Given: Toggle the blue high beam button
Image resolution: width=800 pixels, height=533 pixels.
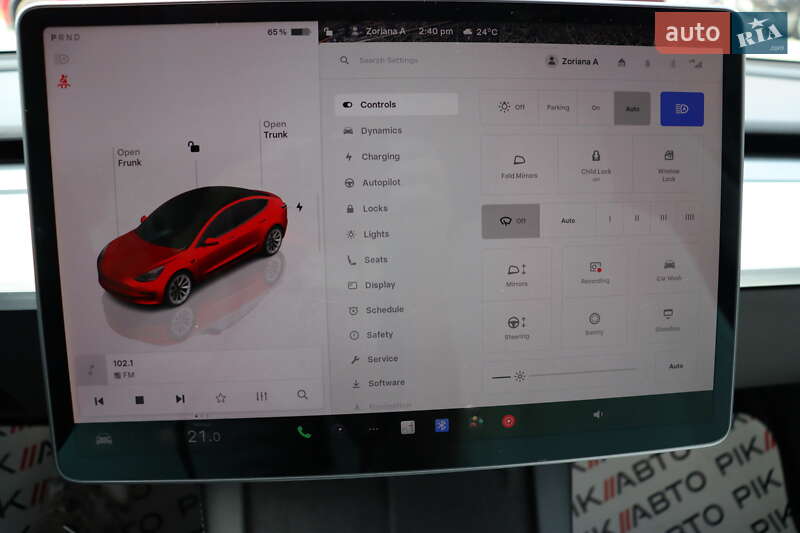Looking at the screenshot, I should (x=682, y=109).
